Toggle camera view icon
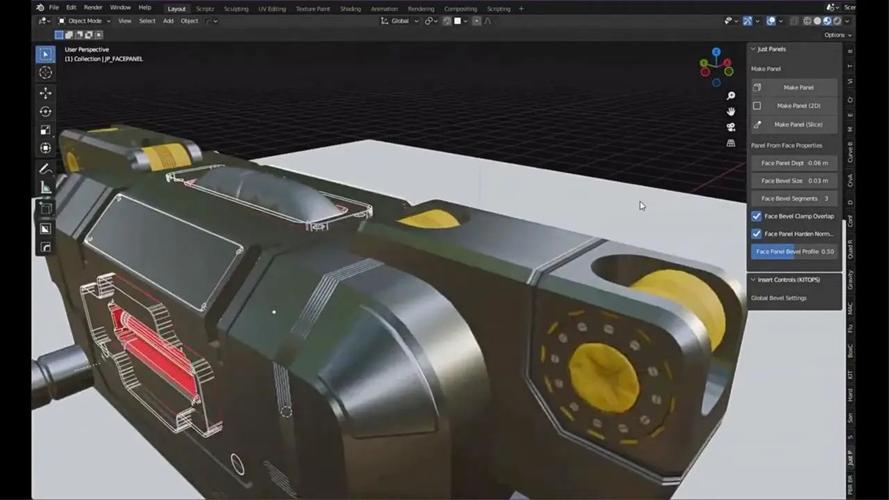The image size is (889, 500). [731, 127]
